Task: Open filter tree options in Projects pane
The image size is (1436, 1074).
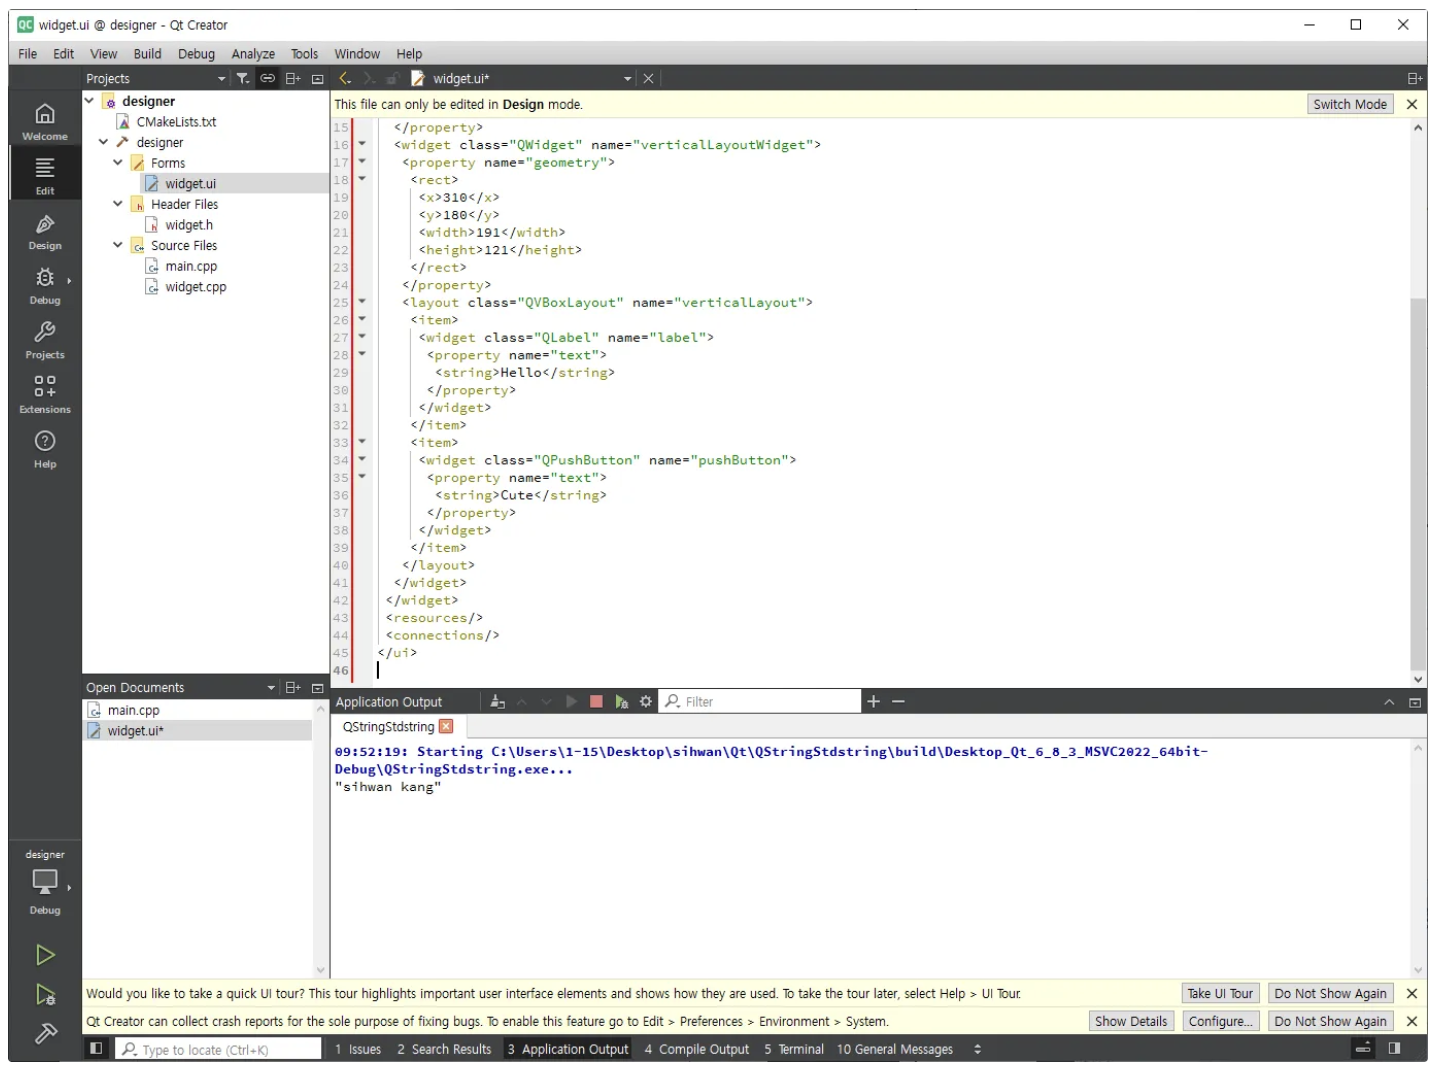Action: click(x=242, y=78)
